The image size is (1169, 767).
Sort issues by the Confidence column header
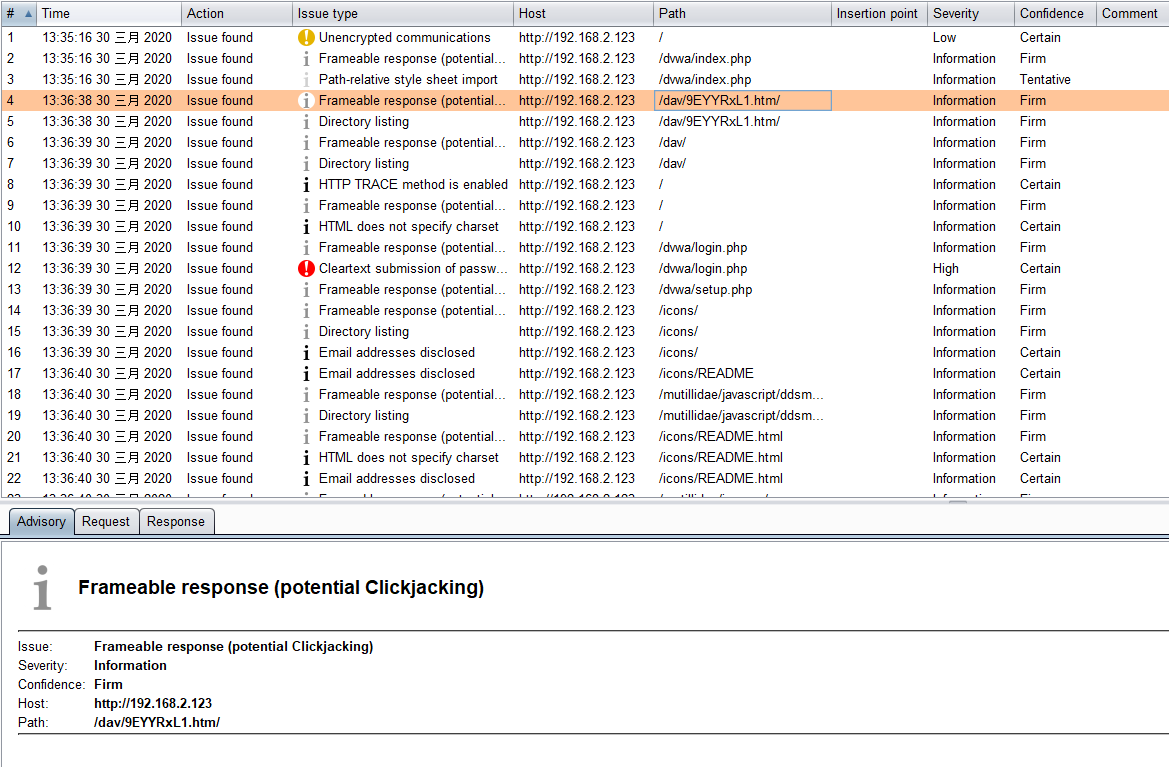[1051, 14]
